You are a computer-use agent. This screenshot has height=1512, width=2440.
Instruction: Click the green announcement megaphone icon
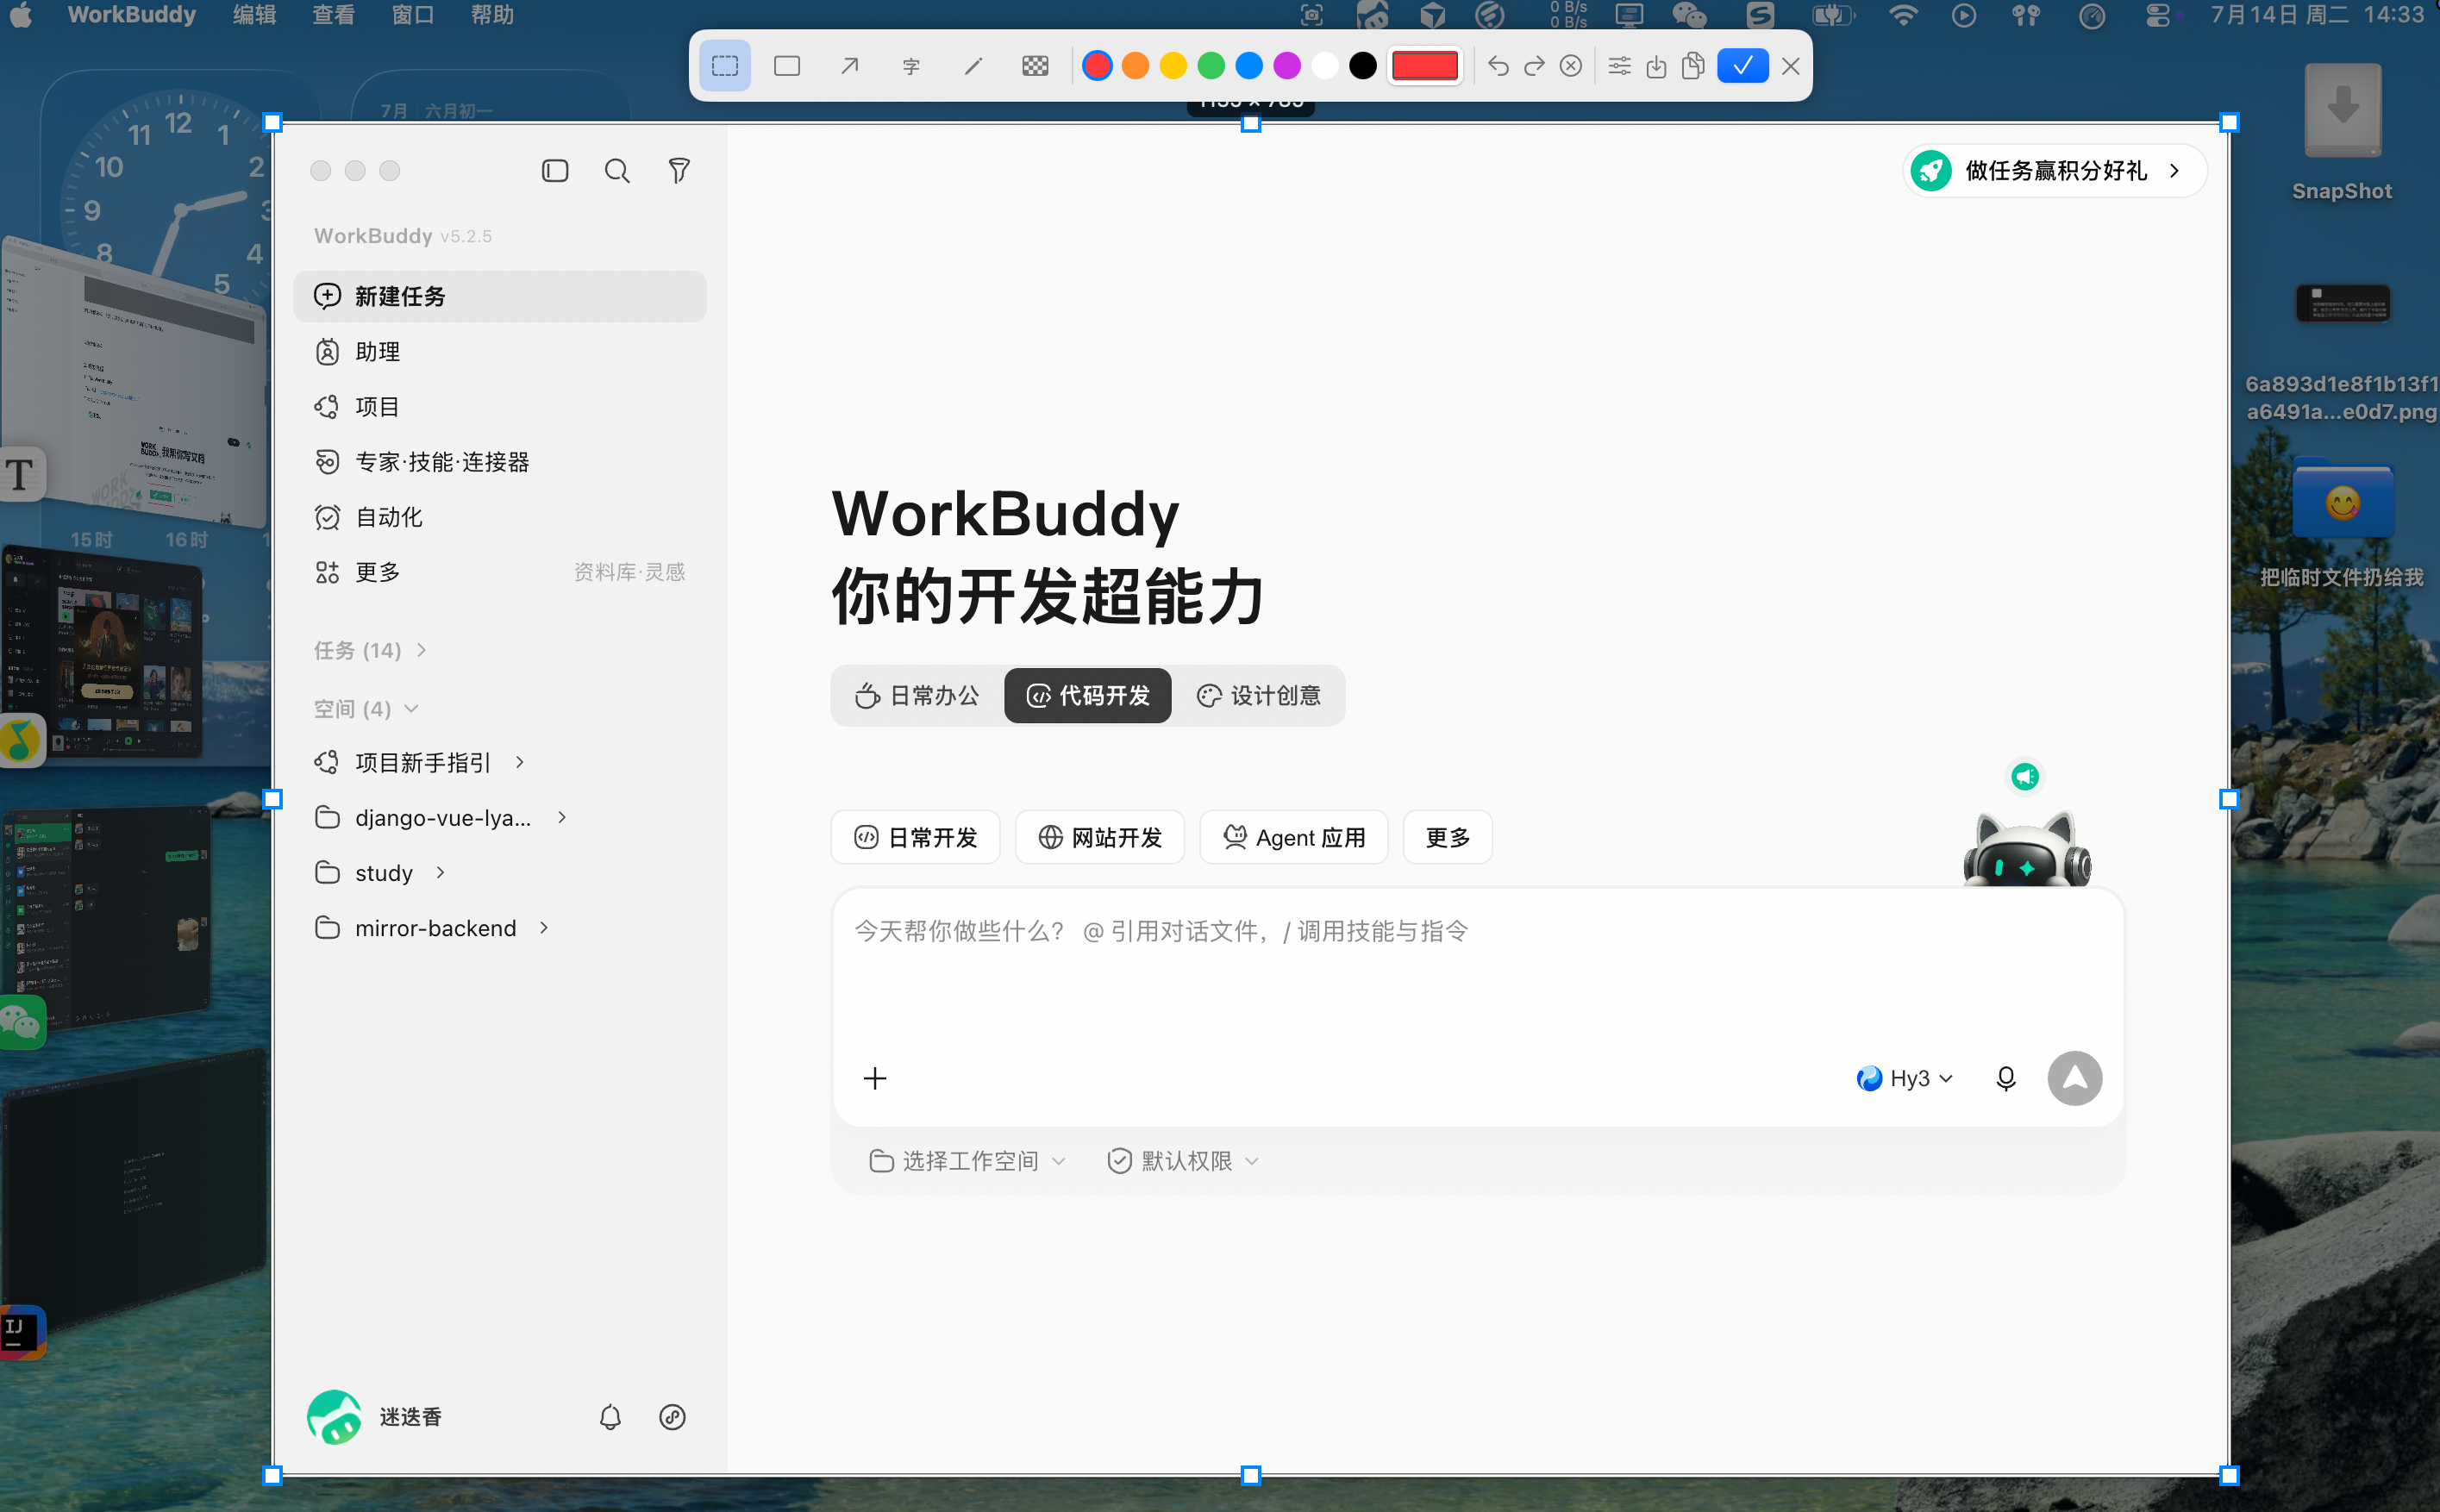click(2024, 776)
